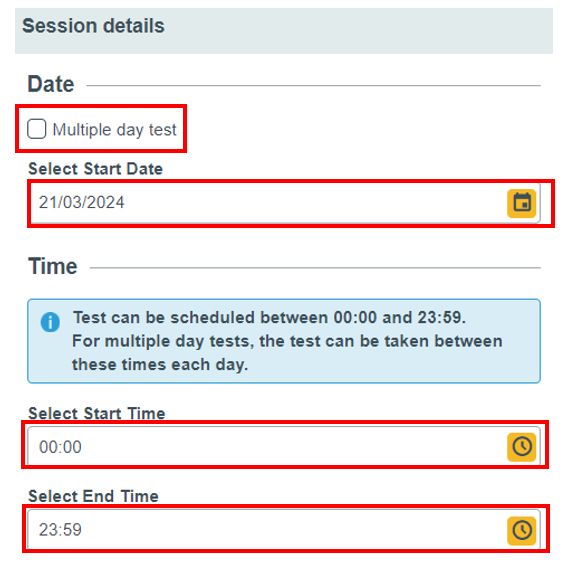Image resolution: width=563 pixels, height=566 pixels.
Task: Click the 'Select End Time' field label
Action: (x=93, y=496)
